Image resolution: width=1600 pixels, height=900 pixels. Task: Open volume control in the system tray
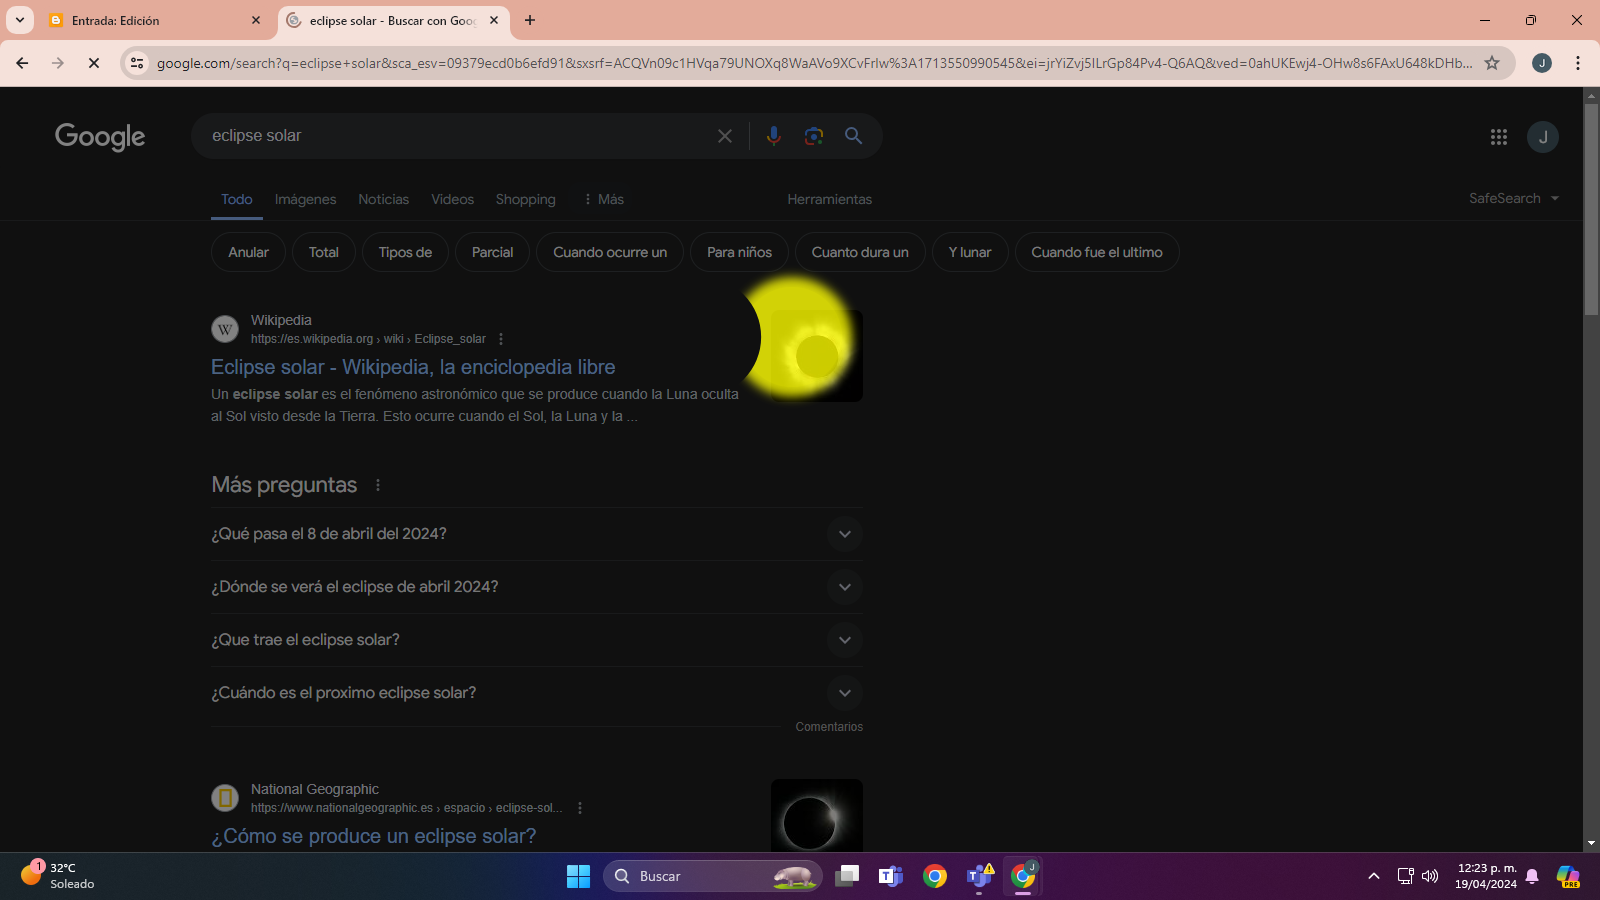tap(1430, 876)
